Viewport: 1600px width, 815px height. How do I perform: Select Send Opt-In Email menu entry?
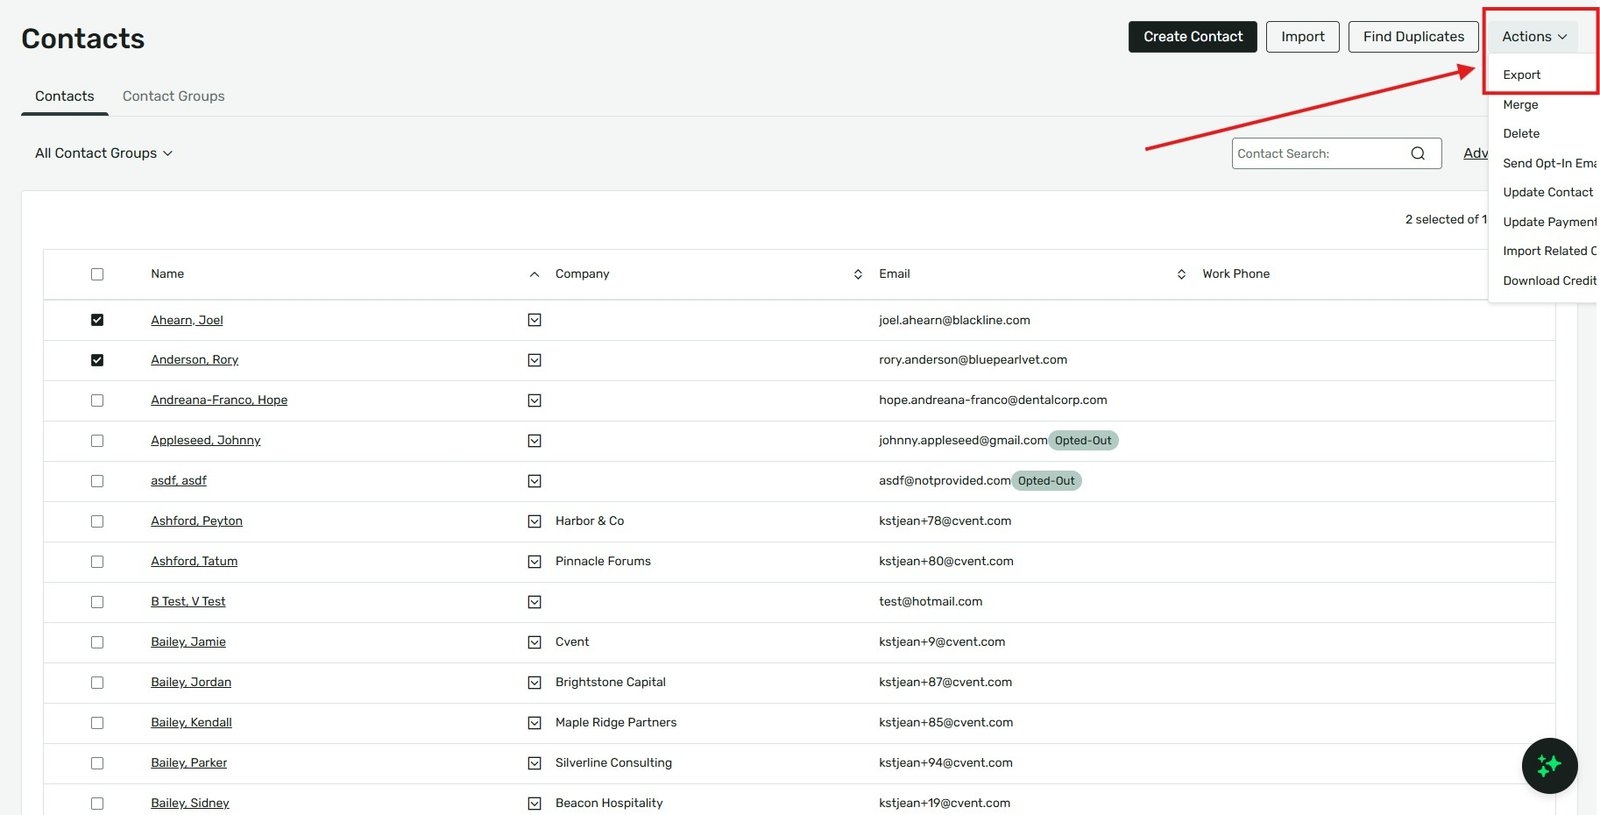tap(1549, 163)
